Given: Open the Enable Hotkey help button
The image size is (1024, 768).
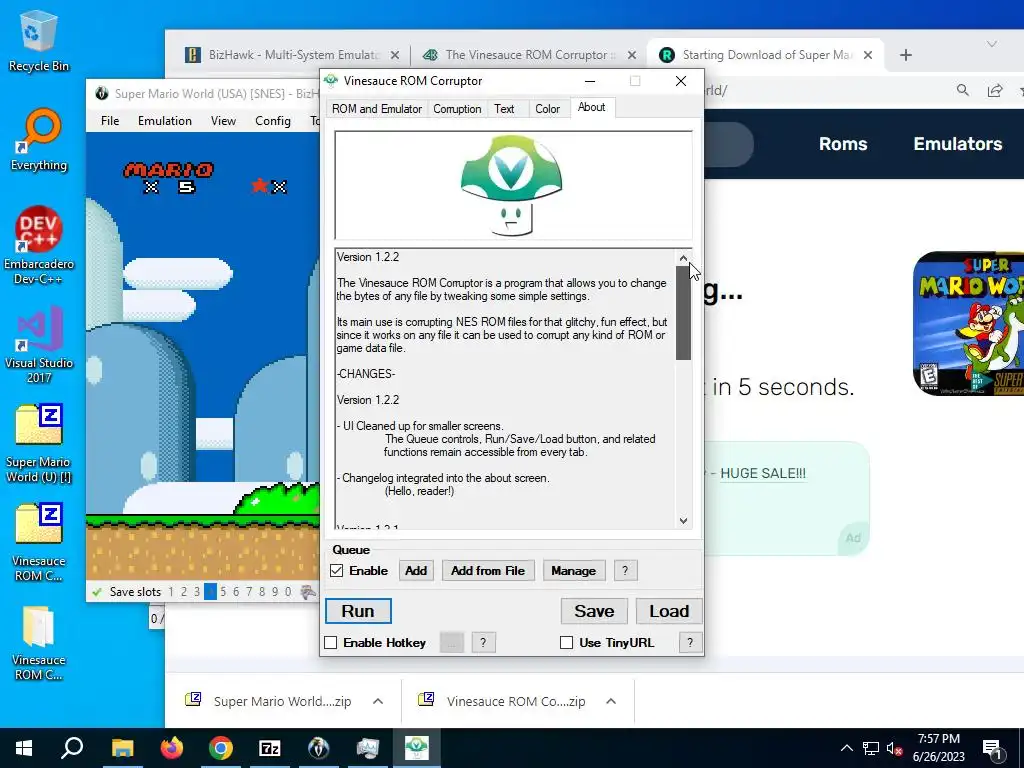Looking at the screenshot, I should click(x=483, y=643).
